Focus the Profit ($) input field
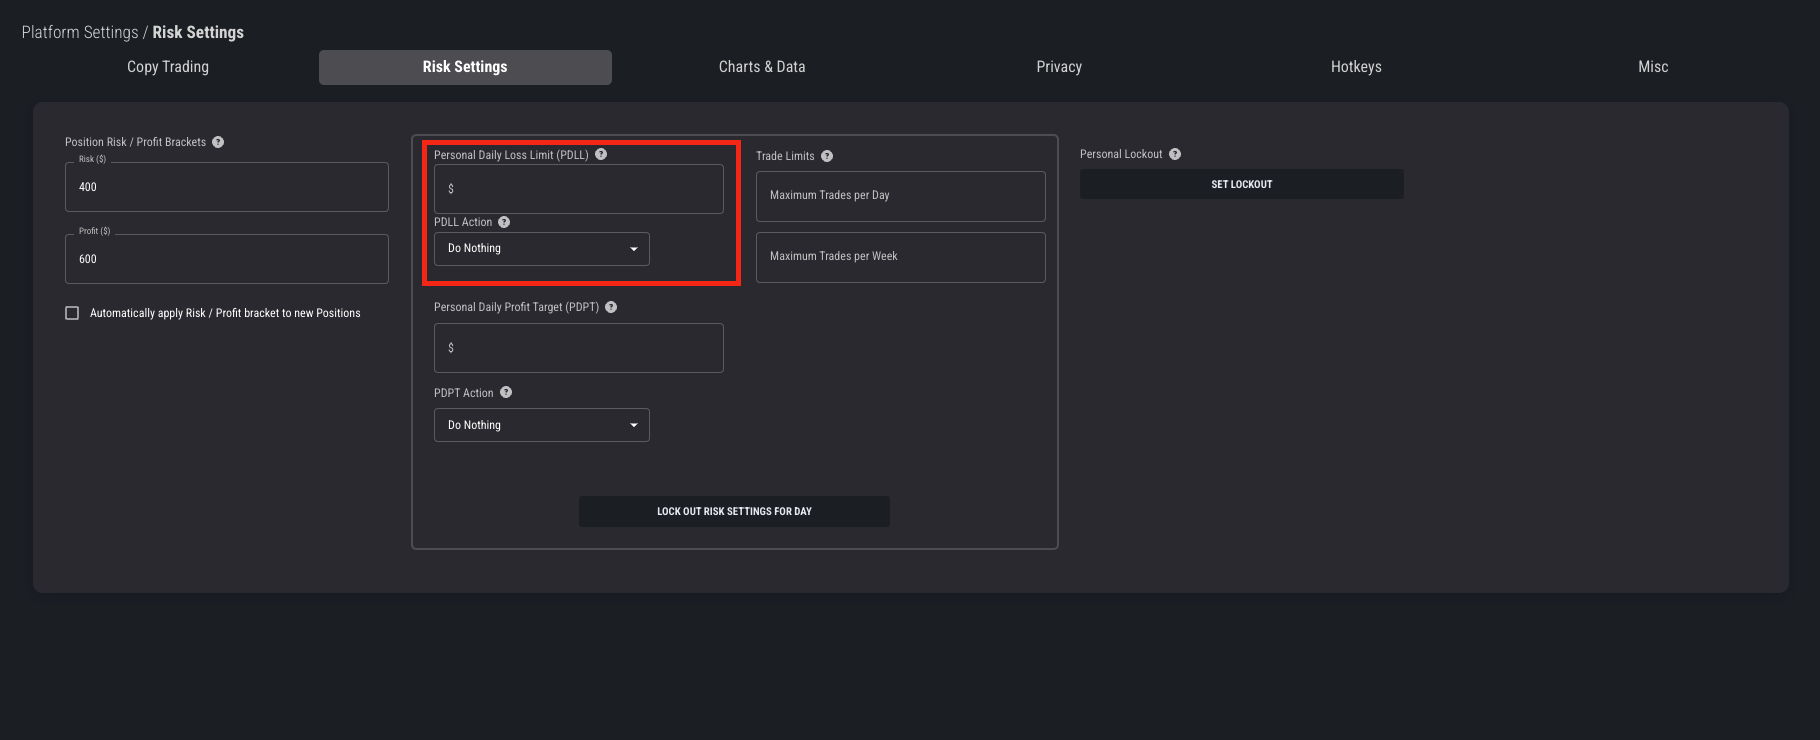1820x740 pixels. [x=226, y=260]
